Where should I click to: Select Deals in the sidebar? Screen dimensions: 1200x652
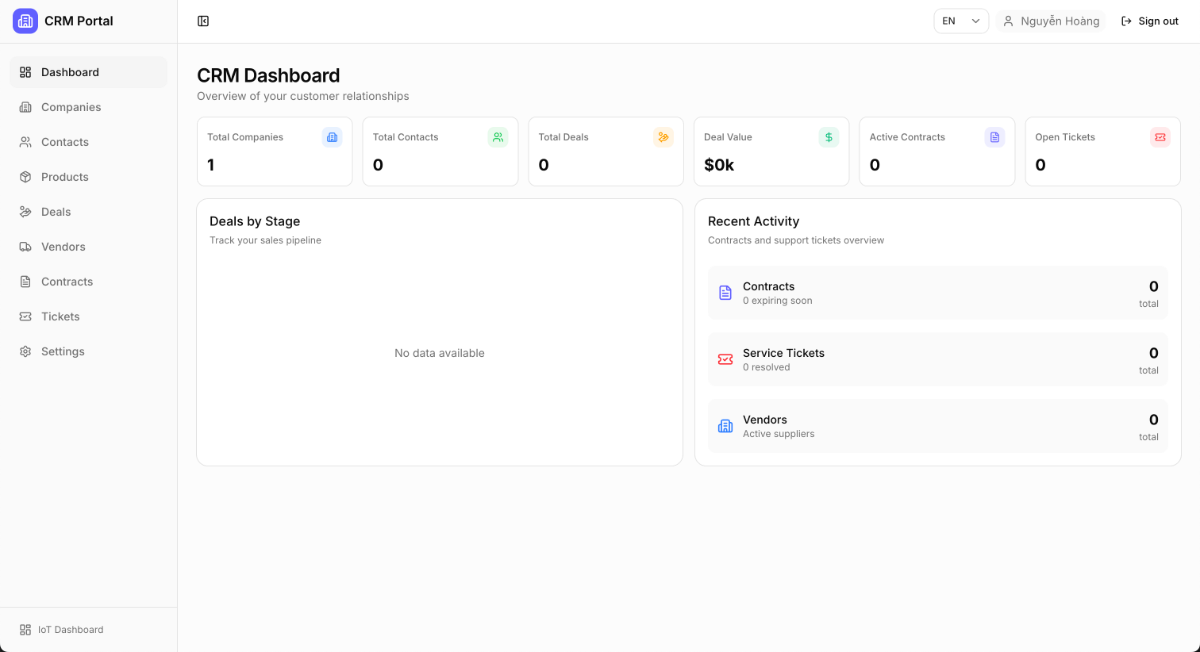pyautogui.click(x=89, y=212)
